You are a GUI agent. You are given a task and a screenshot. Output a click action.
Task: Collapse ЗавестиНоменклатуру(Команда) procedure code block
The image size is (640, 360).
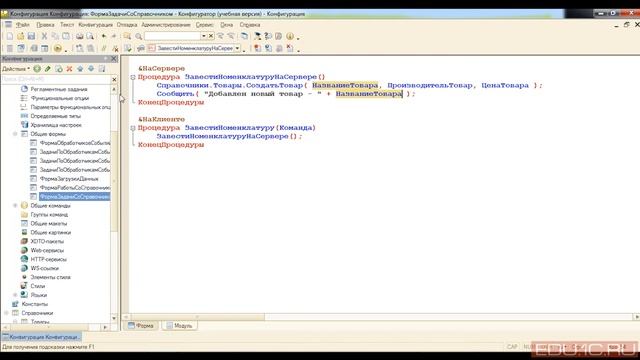click(x=133, y=128)
